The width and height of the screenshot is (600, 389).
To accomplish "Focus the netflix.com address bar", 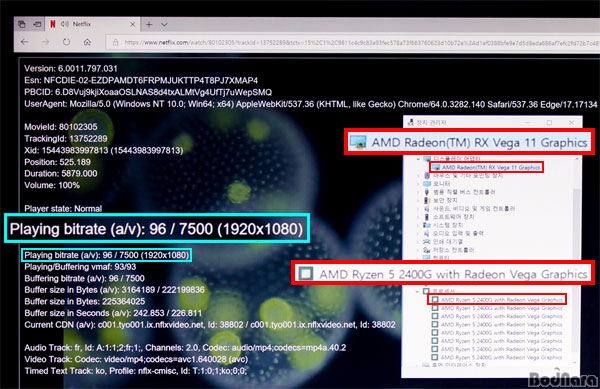I will [352, 42].
